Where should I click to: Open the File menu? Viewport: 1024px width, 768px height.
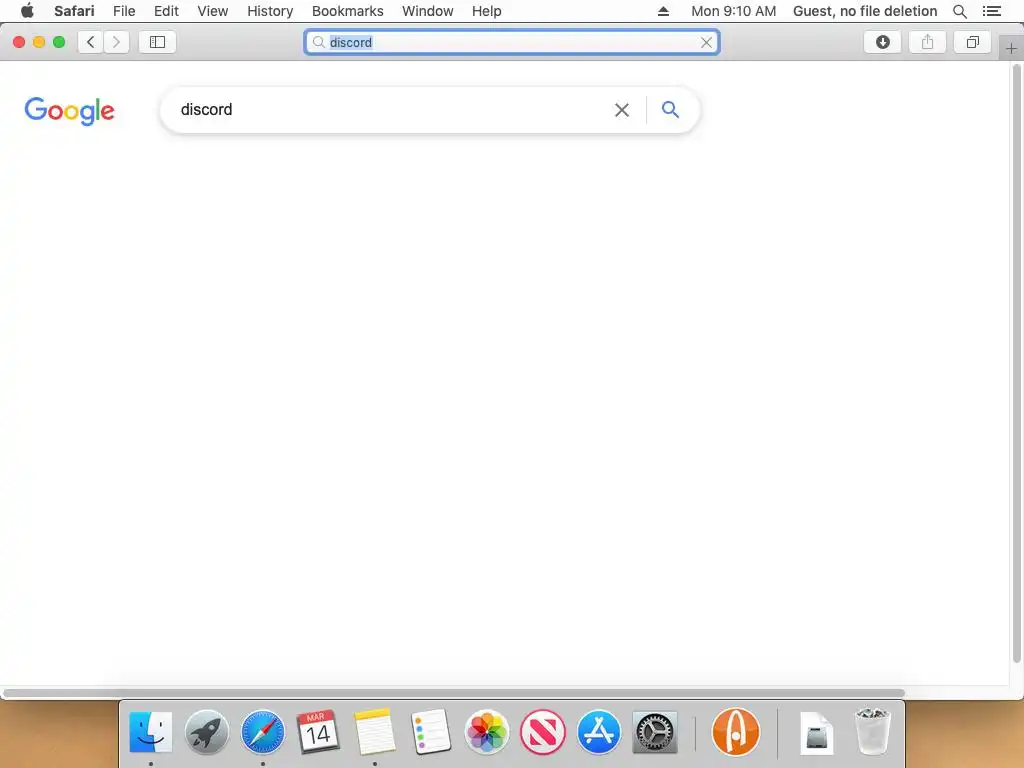coord(124,11)
